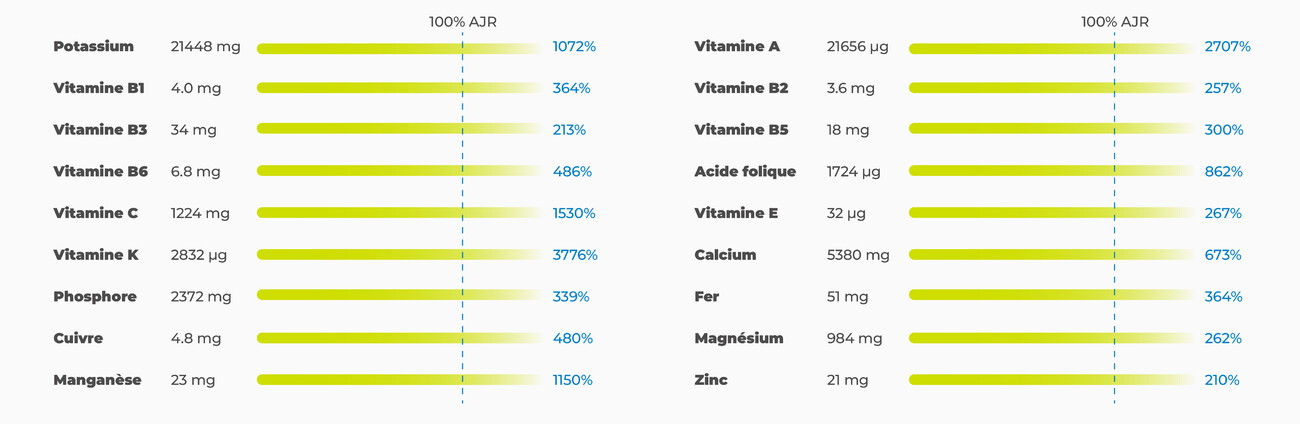The height and width of the screenshot is (424, 1300).
Task: Select the Phosphore label
Action: click(96, 297)
